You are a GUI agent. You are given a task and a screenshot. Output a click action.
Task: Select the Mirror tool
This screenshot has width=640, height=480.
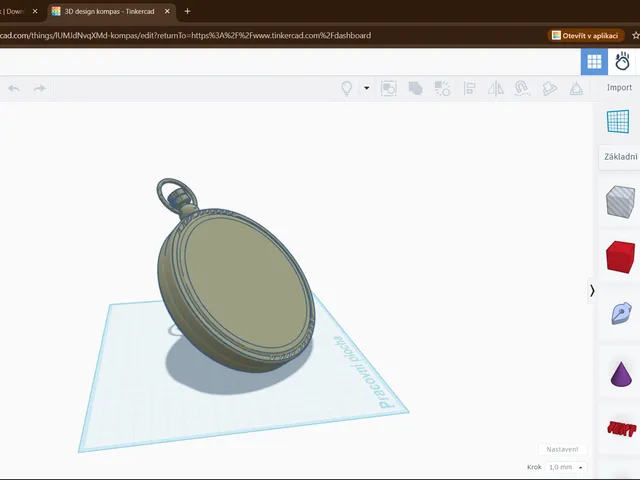click(496, 88)
